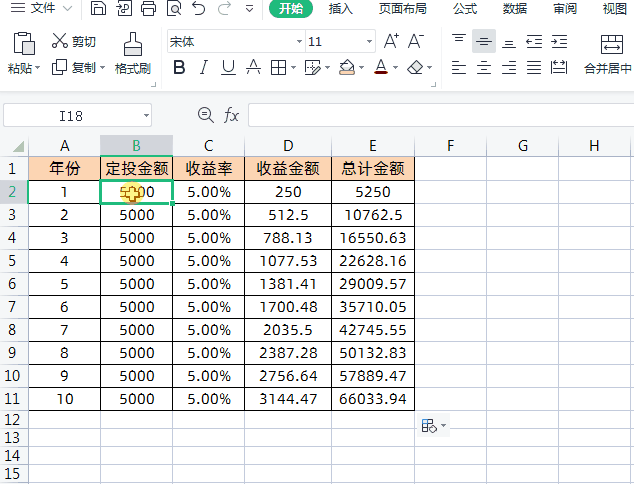This screenshot has height=484, width=634.
Task: Apply cell borders icon
Action: (x=278, y=67)
